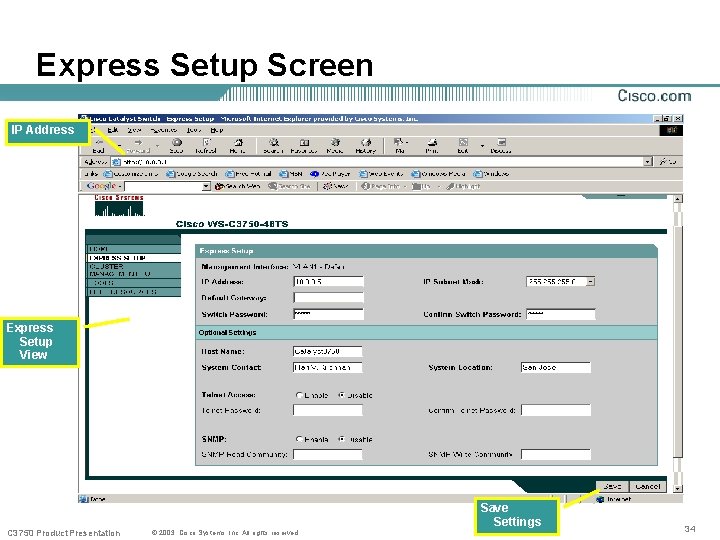720x540 pixels.
Task: Open Windows Media link in Links bar
Action: (439, 174)
